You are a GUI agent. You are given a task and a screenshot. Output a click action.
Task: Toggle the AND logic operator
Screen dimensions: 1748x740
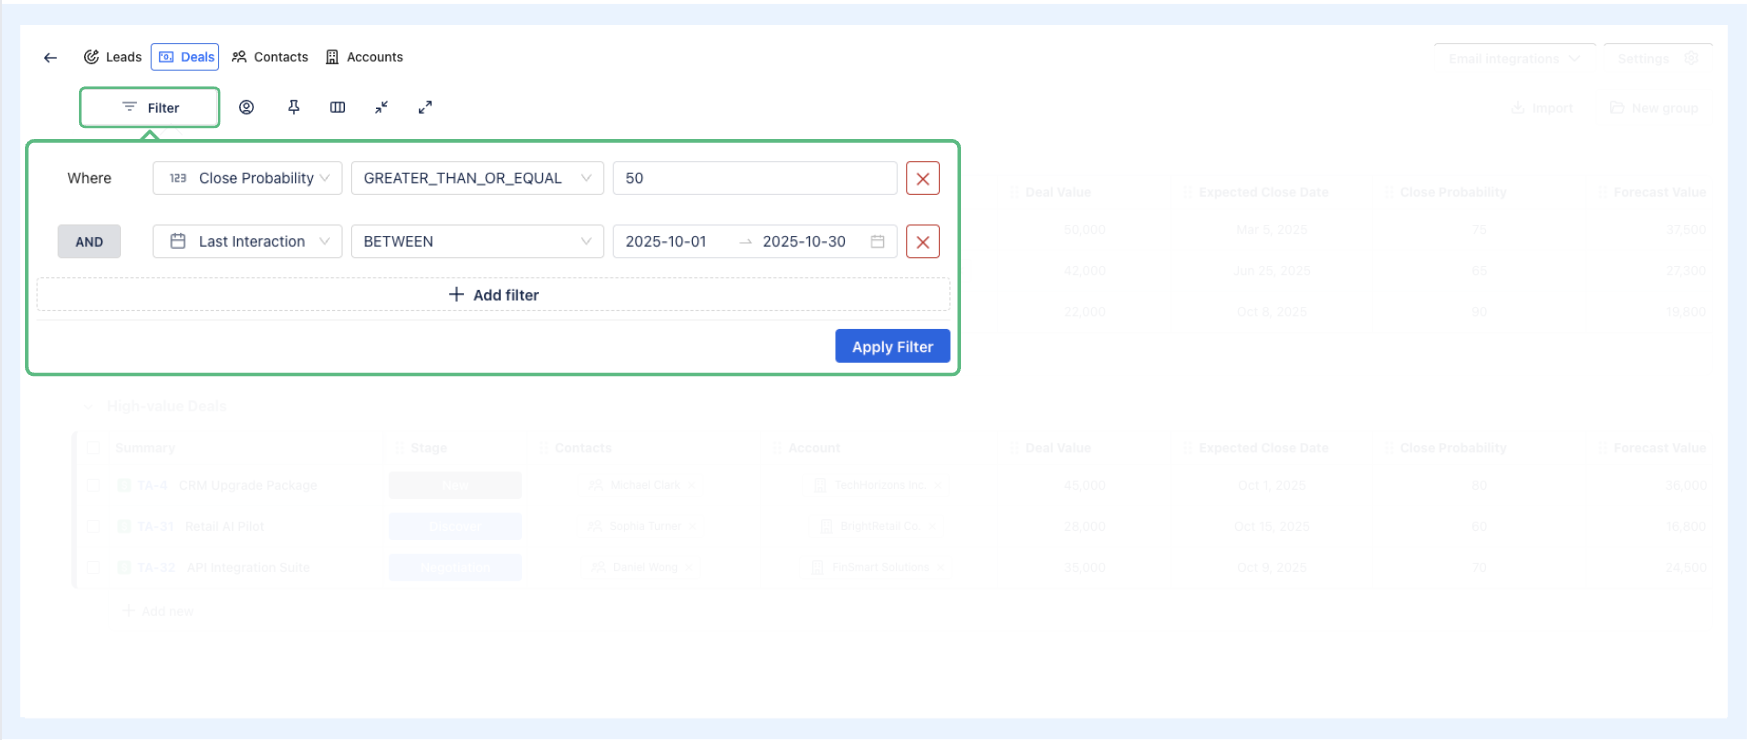point(89,242)
